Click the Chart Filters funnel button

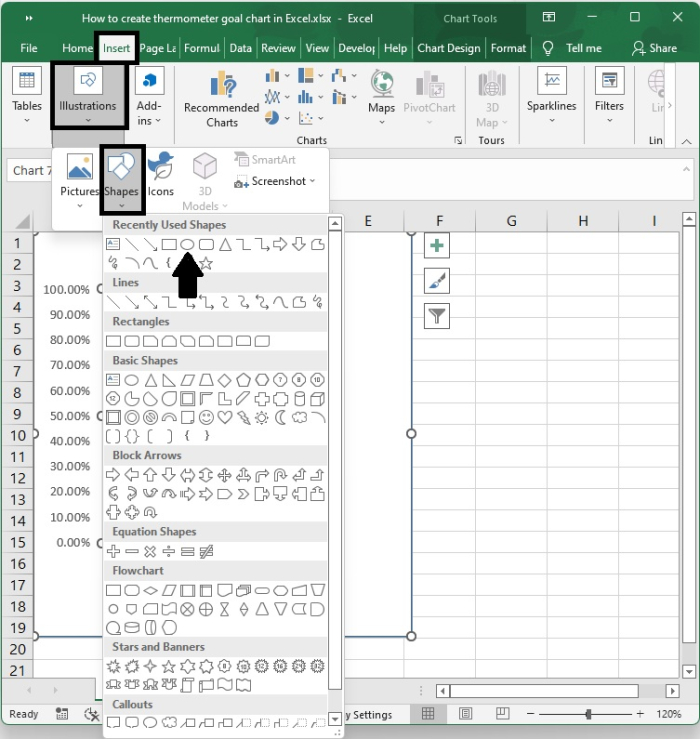click(436, 316)
